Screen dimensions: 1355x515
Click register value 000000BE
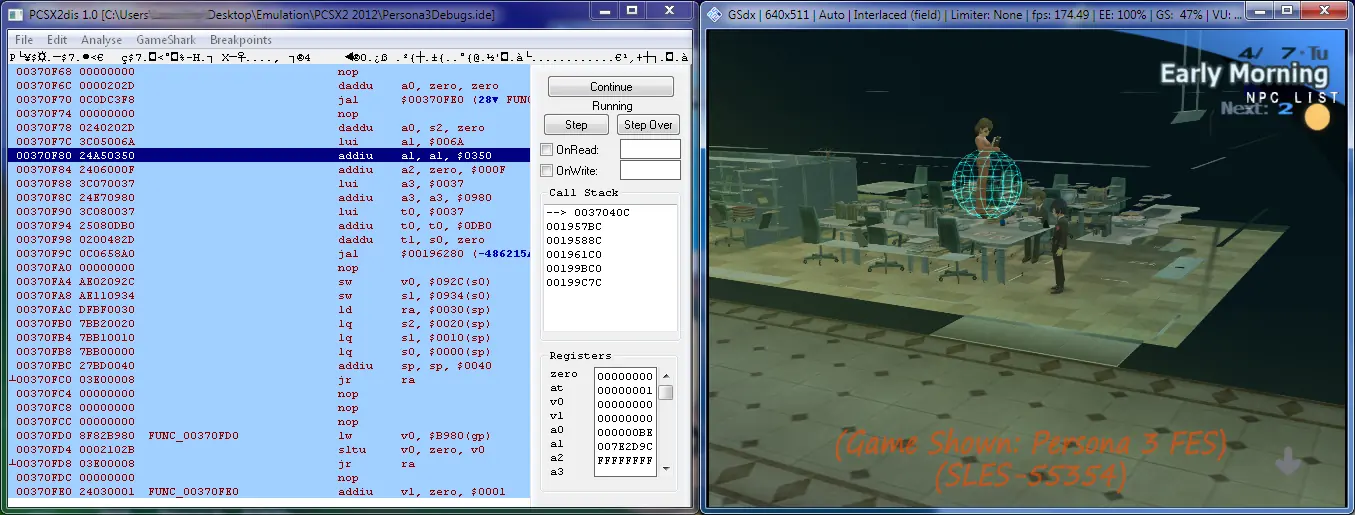click(x=625, y=432)
